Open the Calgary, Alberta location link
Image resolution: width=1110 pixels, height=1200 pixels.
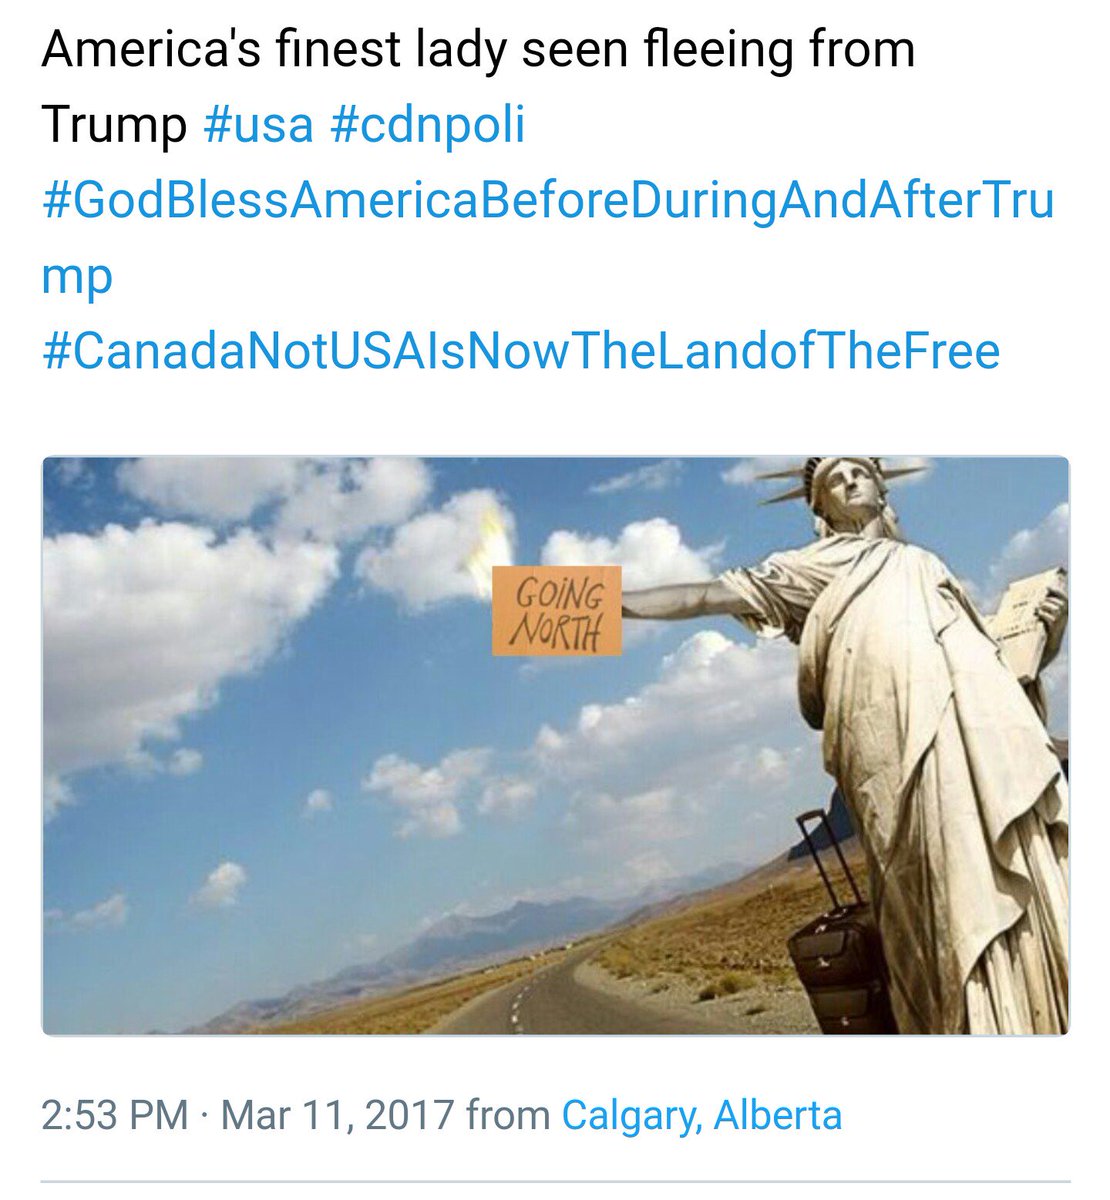pos(702,1115)
